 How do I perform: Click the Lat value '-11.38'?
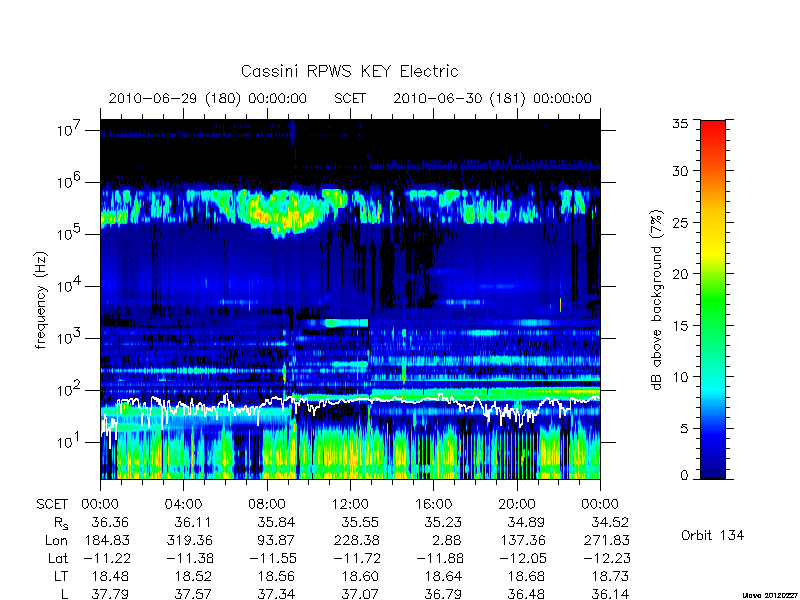pos(189,558)
